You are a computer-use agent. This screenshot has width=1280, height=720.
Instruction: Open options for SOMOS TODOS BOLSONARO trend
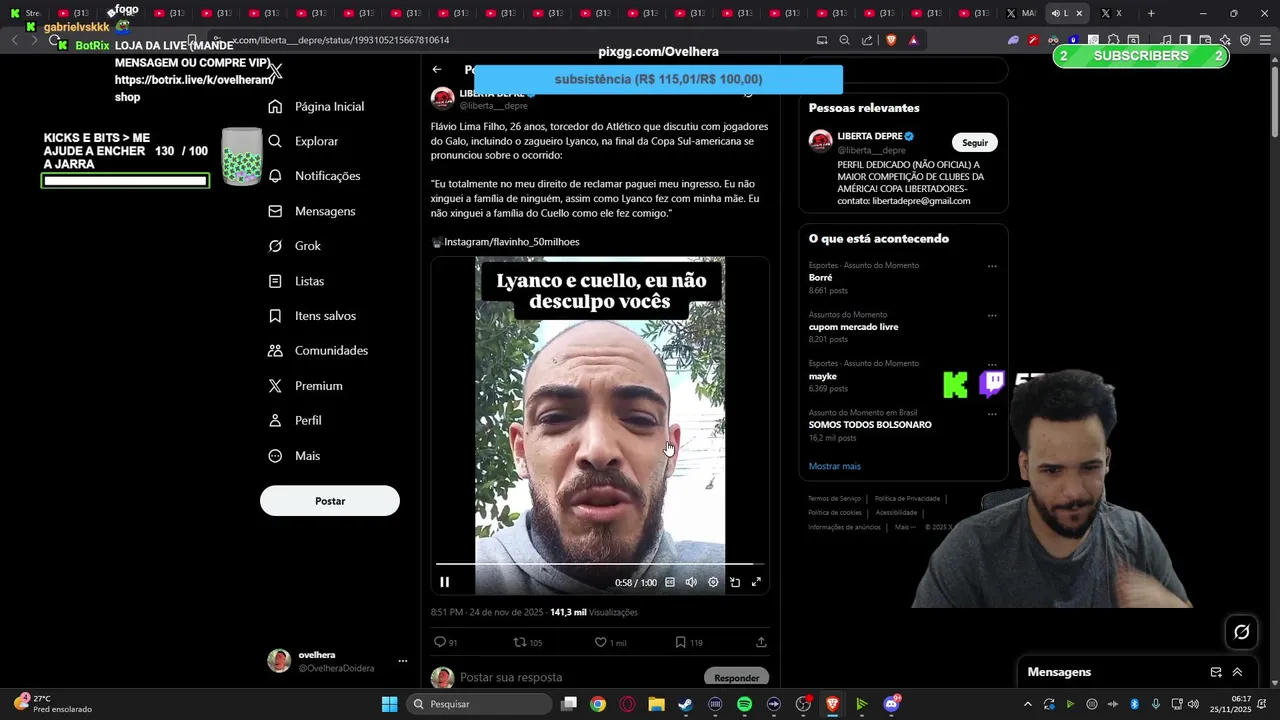pos(992,414)
